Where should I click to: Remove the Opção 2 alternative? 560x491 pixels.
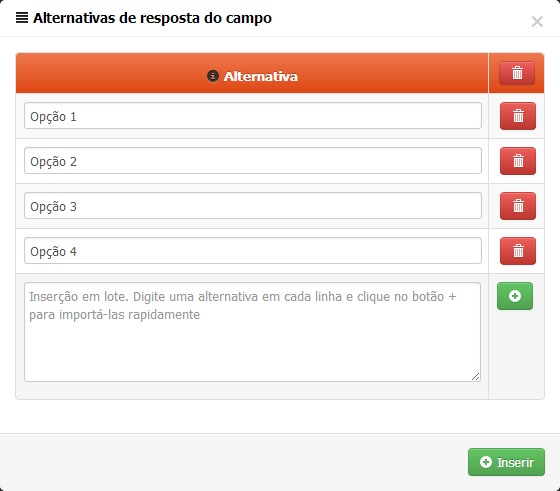[518, 161]
